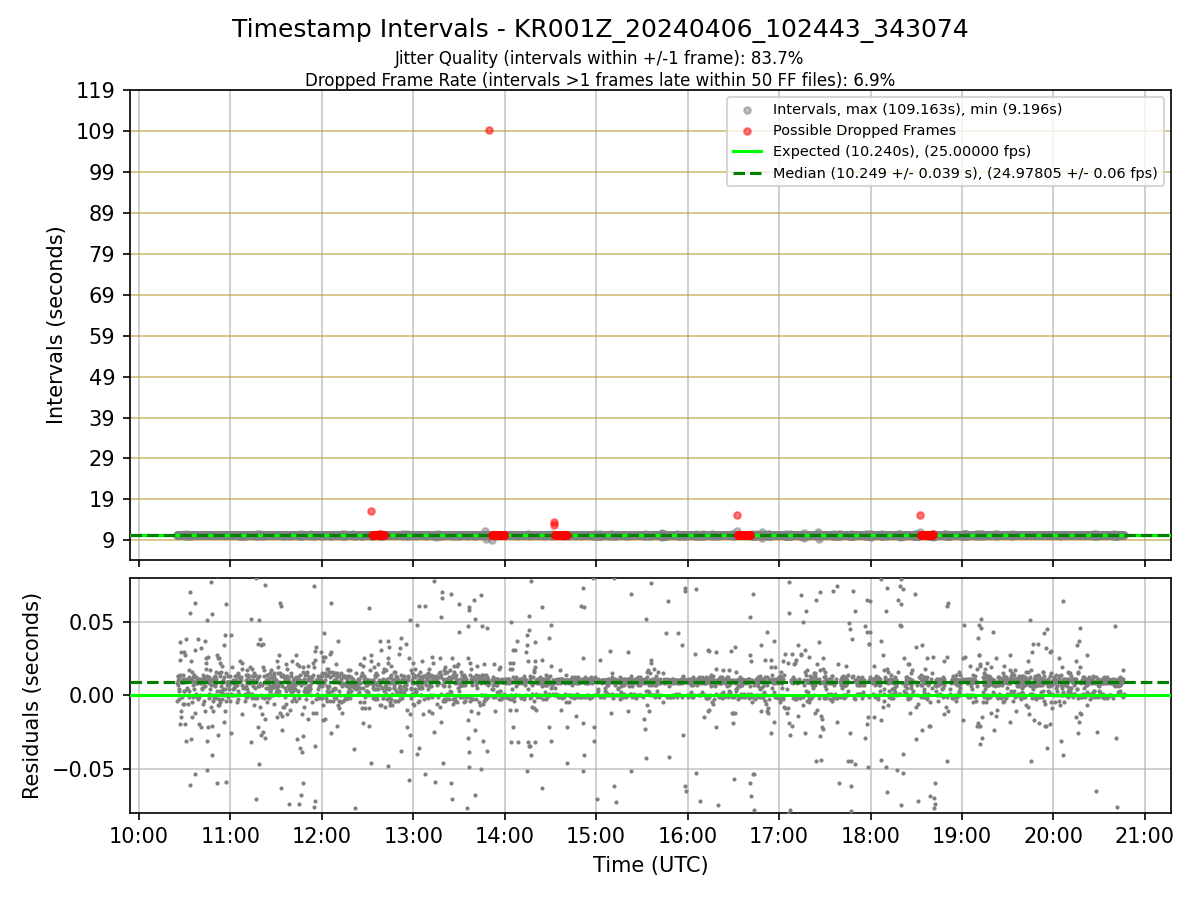The width and height of the screenshot is (1200, 900).
Task: Select the Dropped Frame Rate 6.9% subtitle
Action: [599, 80]
